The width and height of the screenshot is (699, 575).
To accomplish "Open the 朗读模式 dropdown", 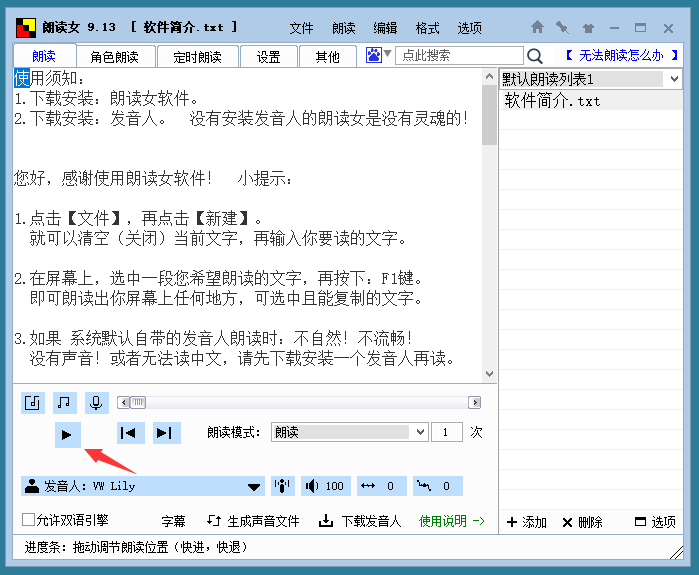I will click(x=350, y=432).
